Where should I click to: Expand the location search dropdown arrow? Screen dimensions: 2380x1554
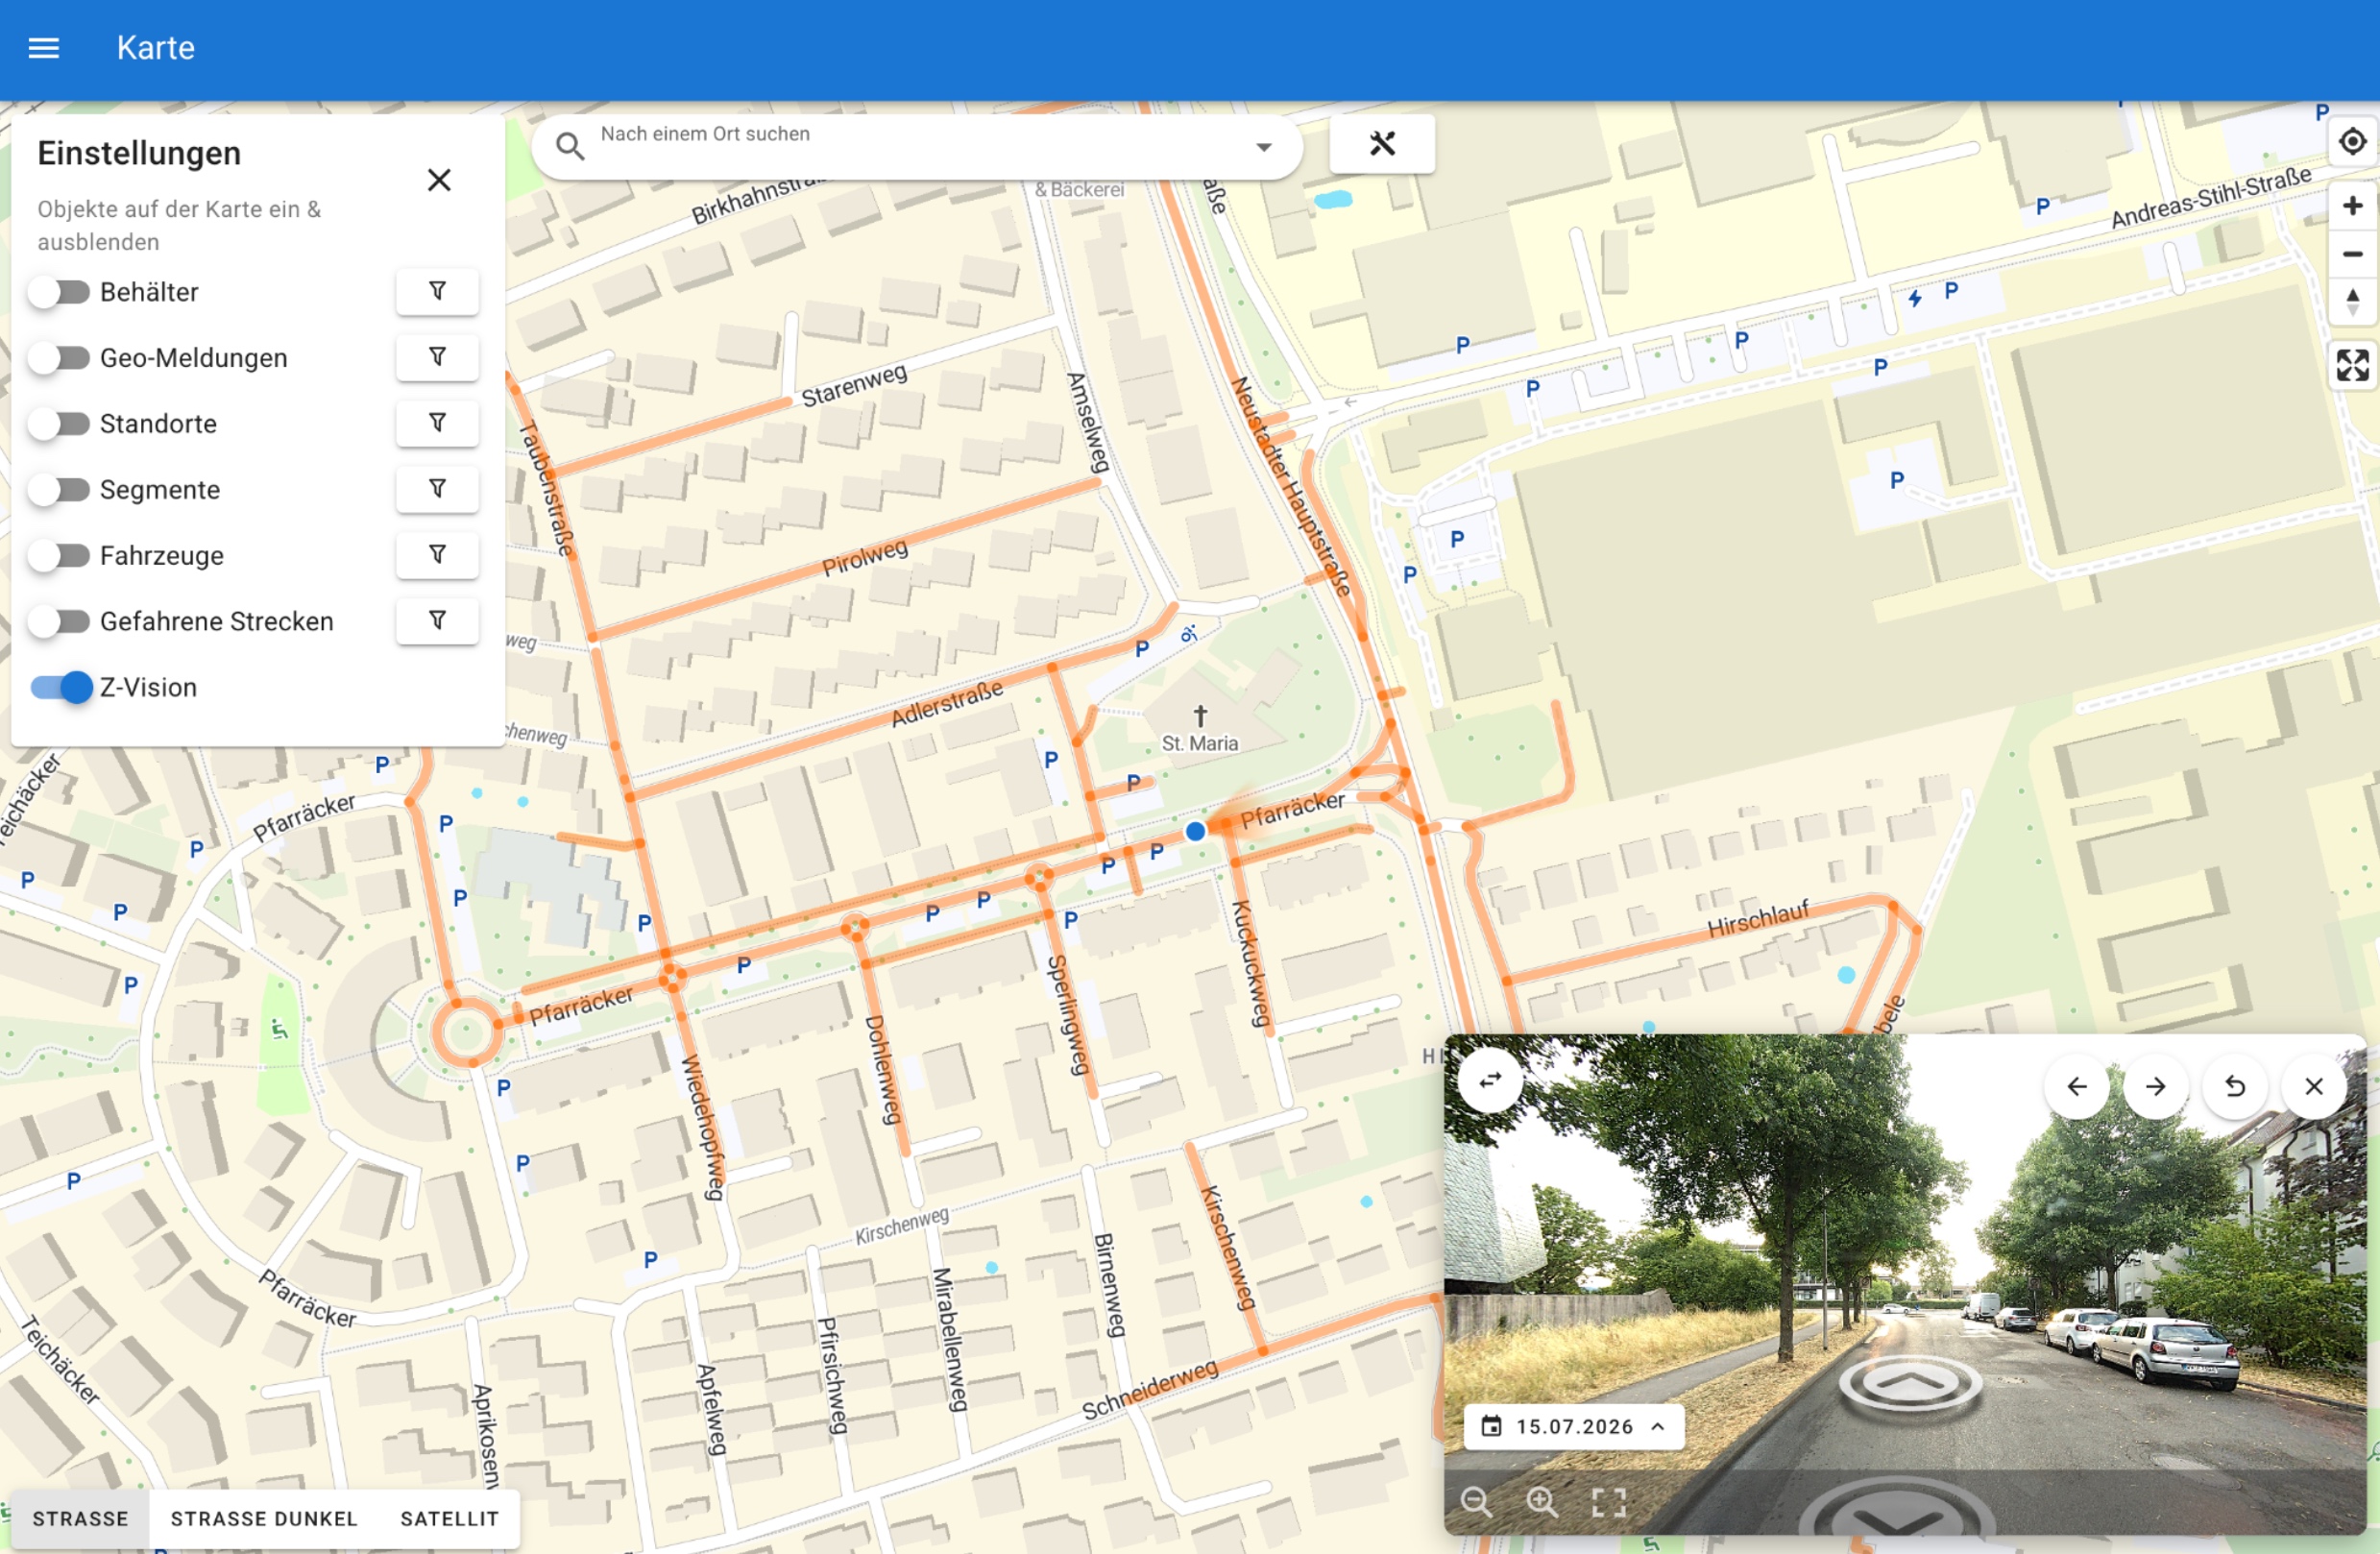[1264, 147]
